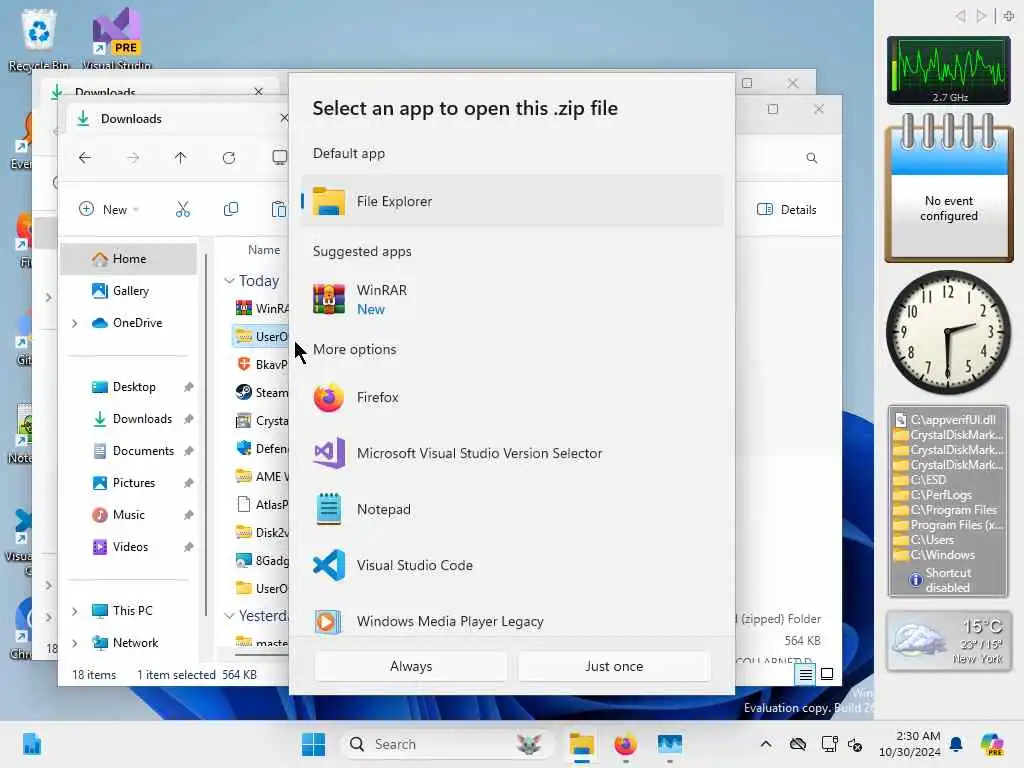Open taskbar clock showing 2:30 AM
Viewport: 1024px width, 768px height.
click(910, 744)
